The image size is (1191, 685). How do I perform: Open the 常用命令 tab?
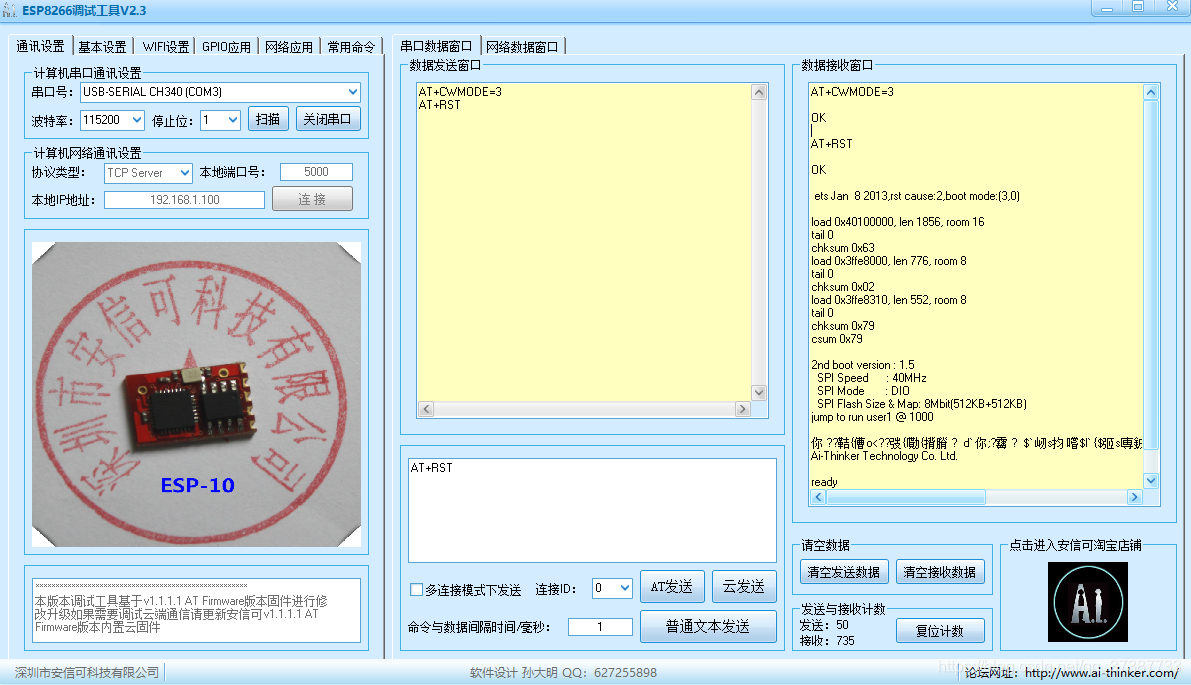click(351, 47)
